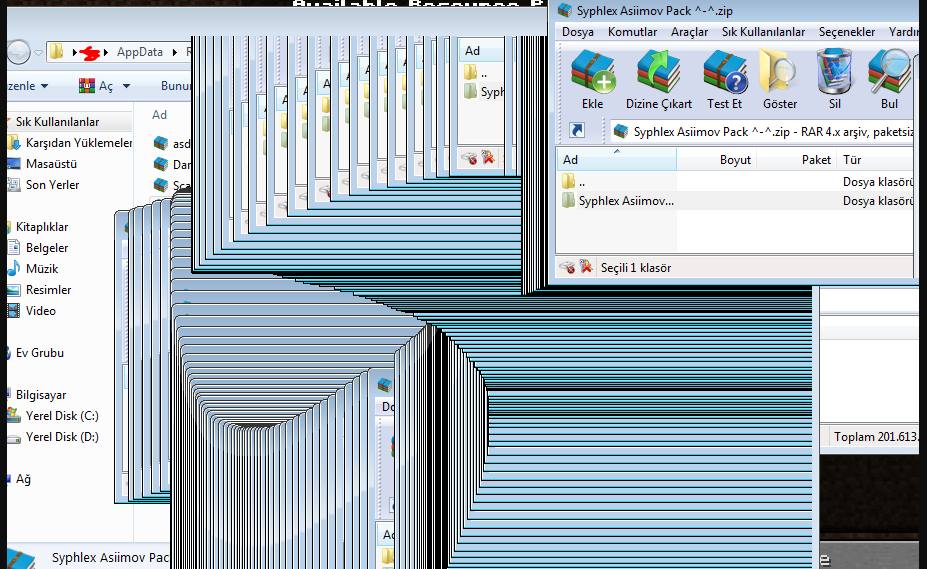The image size is (927, 569).
Task: Click the archive path field showing Syphlex Asiimov Pack
Action: click(763, 131)
